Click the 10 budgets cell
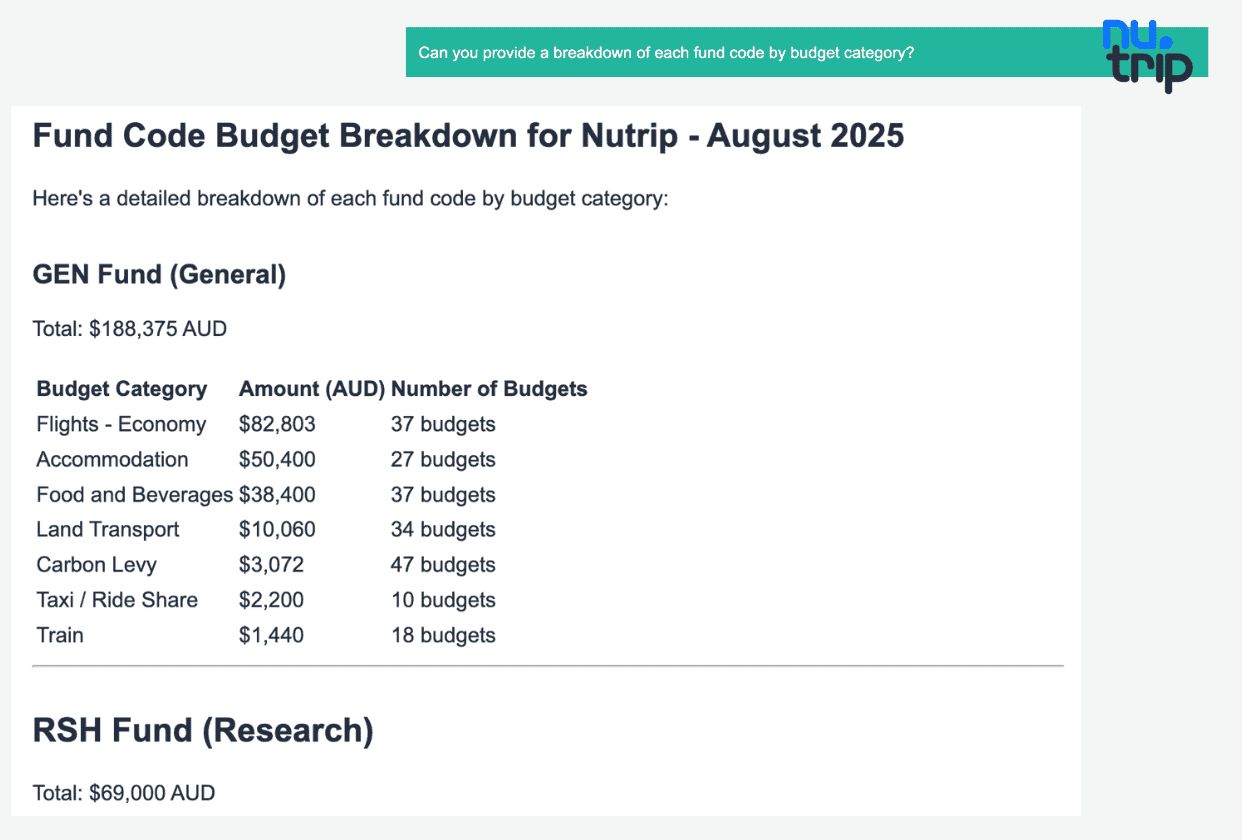Image resolution: width=1242 pixels, height=840 pixels. pyautogui.click(x=443, y=599)
